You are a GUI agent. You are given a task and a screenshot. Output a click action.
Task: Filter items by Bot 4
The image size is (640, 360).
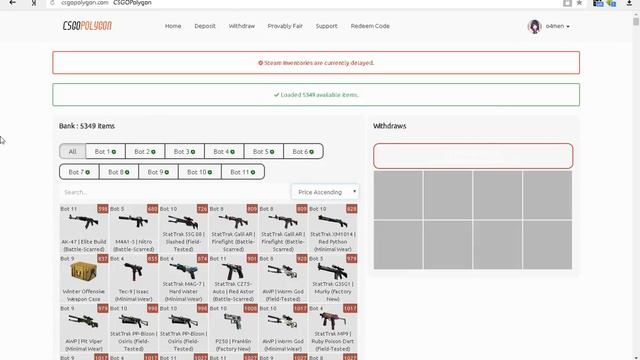pos(224,151)
